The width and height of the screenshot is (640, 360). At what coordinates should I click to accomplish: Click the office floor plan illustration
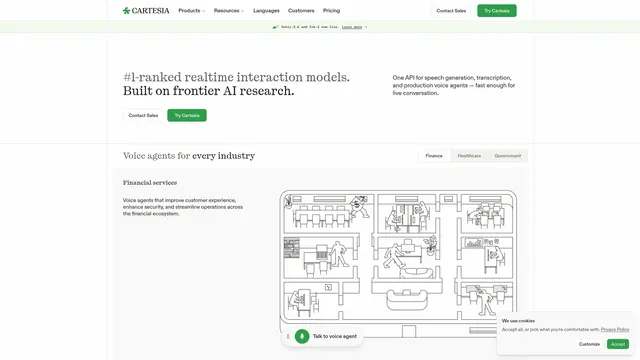tap(398, 263)
